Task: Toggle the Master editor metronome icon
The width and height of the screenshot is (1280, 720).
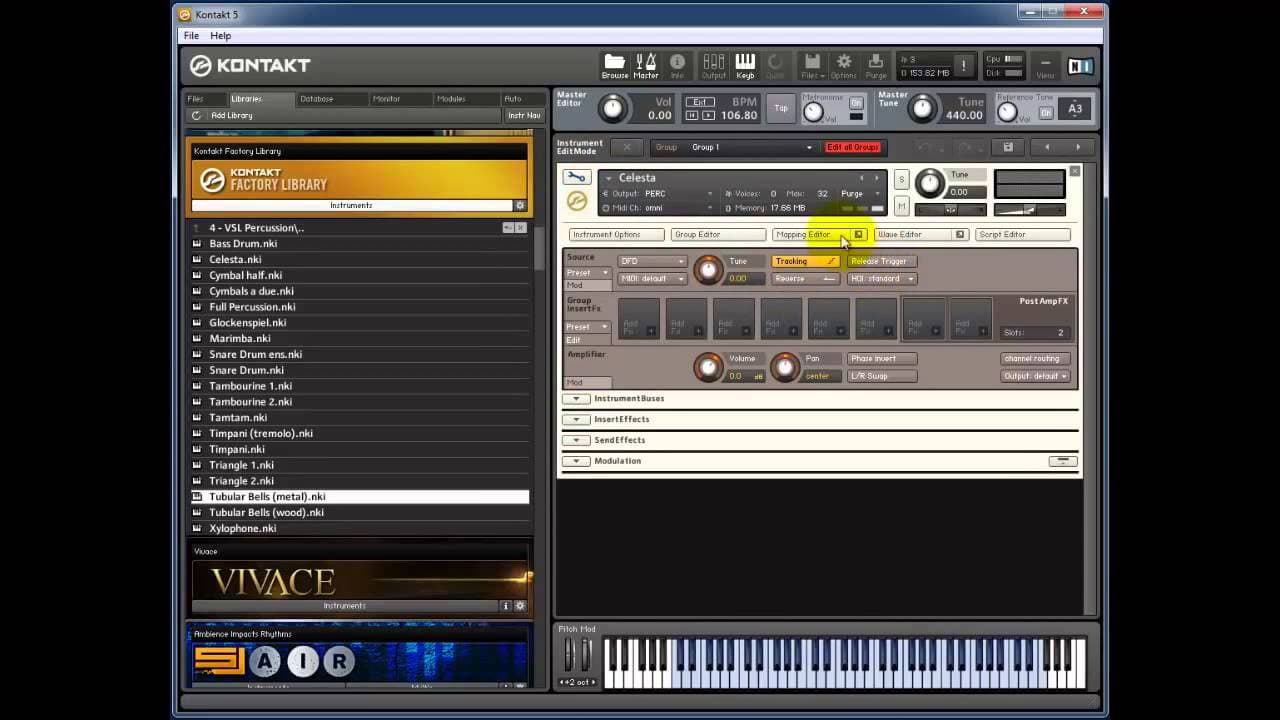Action: [x=646, y=66]
